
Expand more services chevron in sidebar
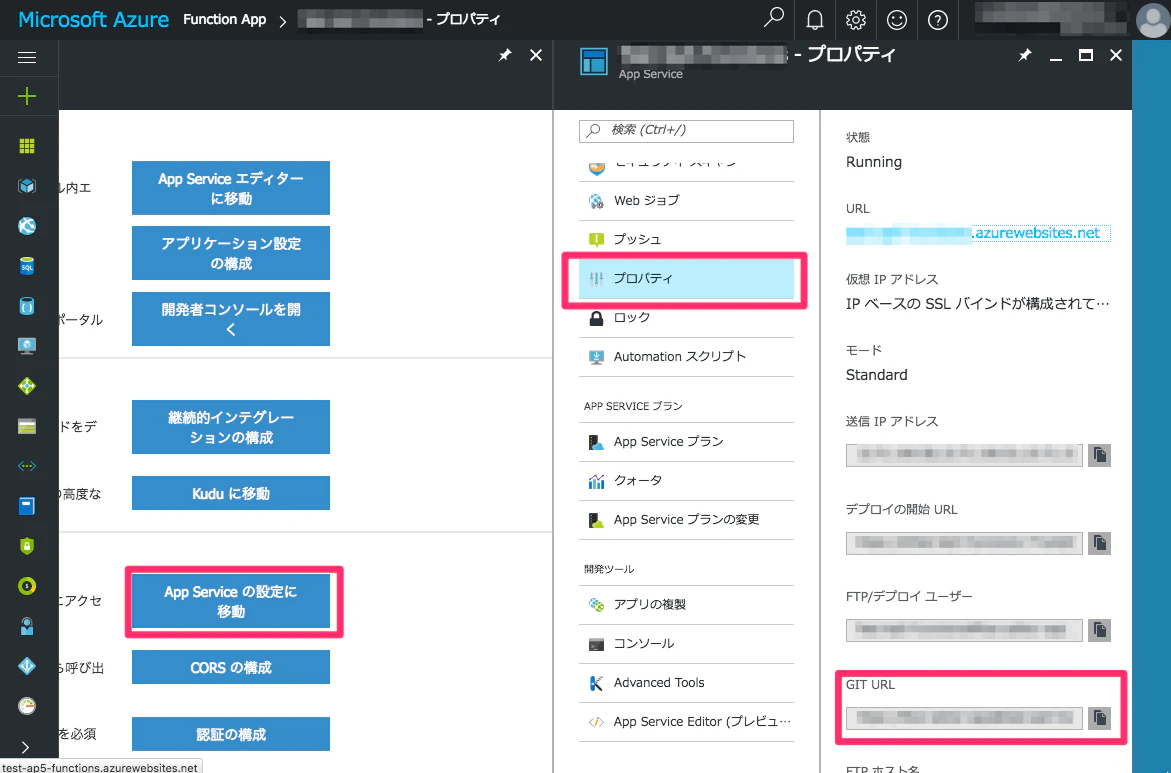click(25, 748)
